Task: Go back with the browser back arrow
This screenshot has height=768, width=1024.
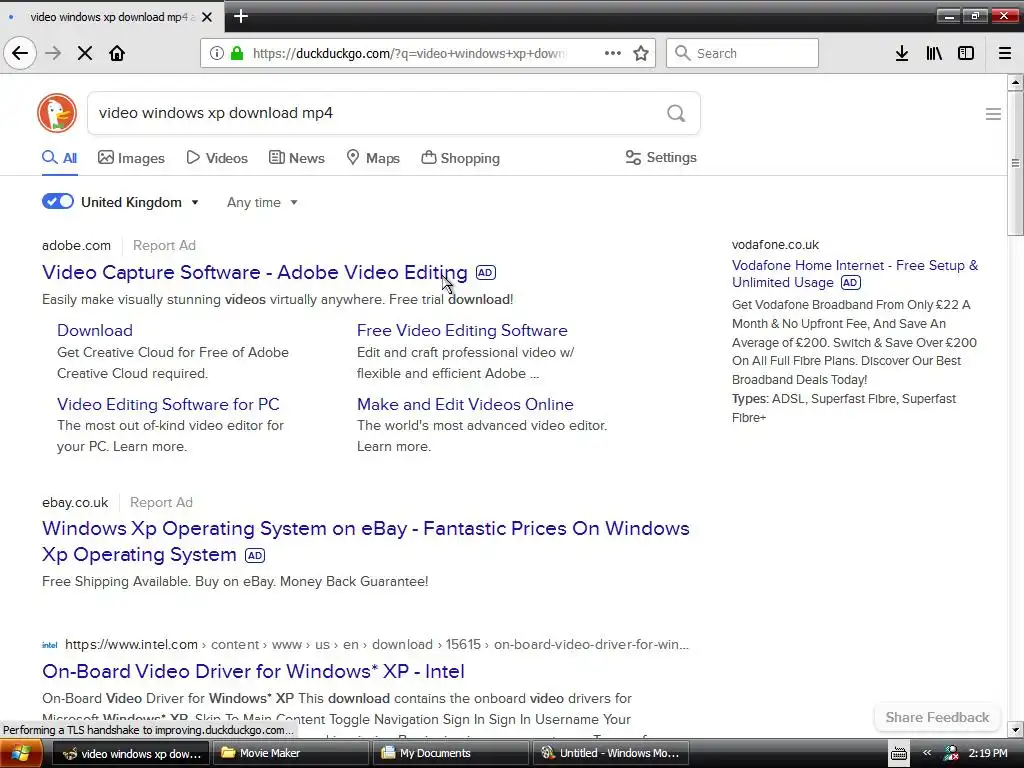Action: (20, 53)
